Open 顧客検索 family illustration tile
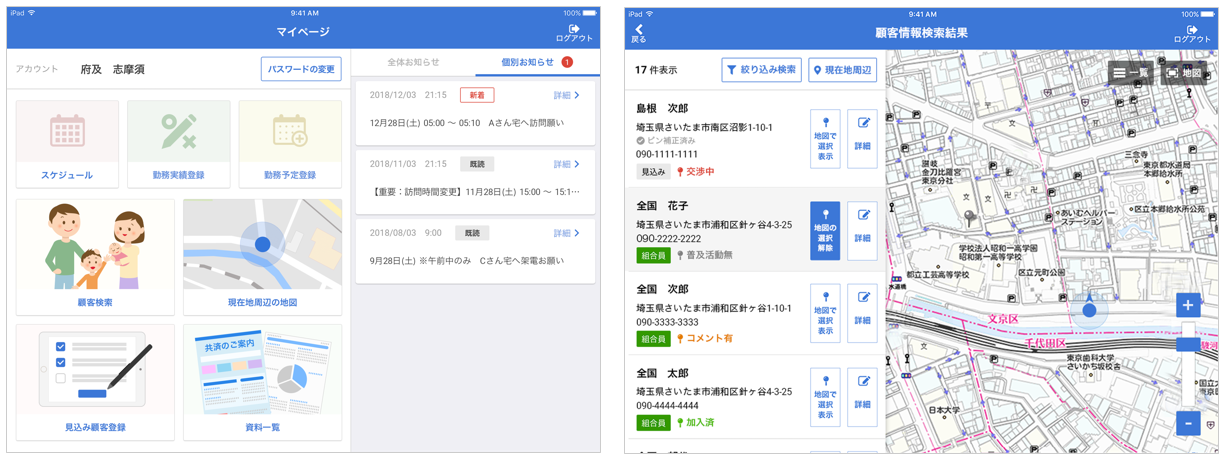1228x462 pixels. (95, 257)
